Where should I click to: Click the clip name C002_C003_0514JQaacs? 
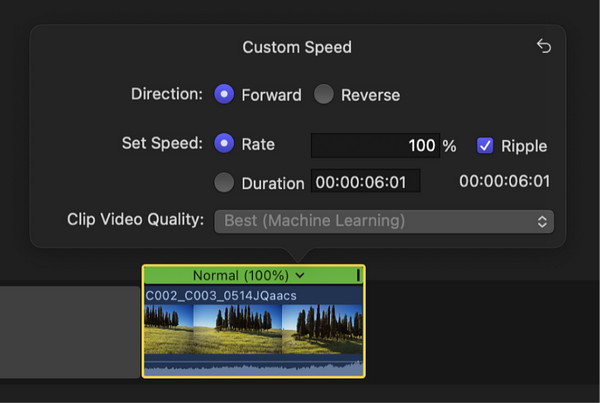(x=221, y=296)
